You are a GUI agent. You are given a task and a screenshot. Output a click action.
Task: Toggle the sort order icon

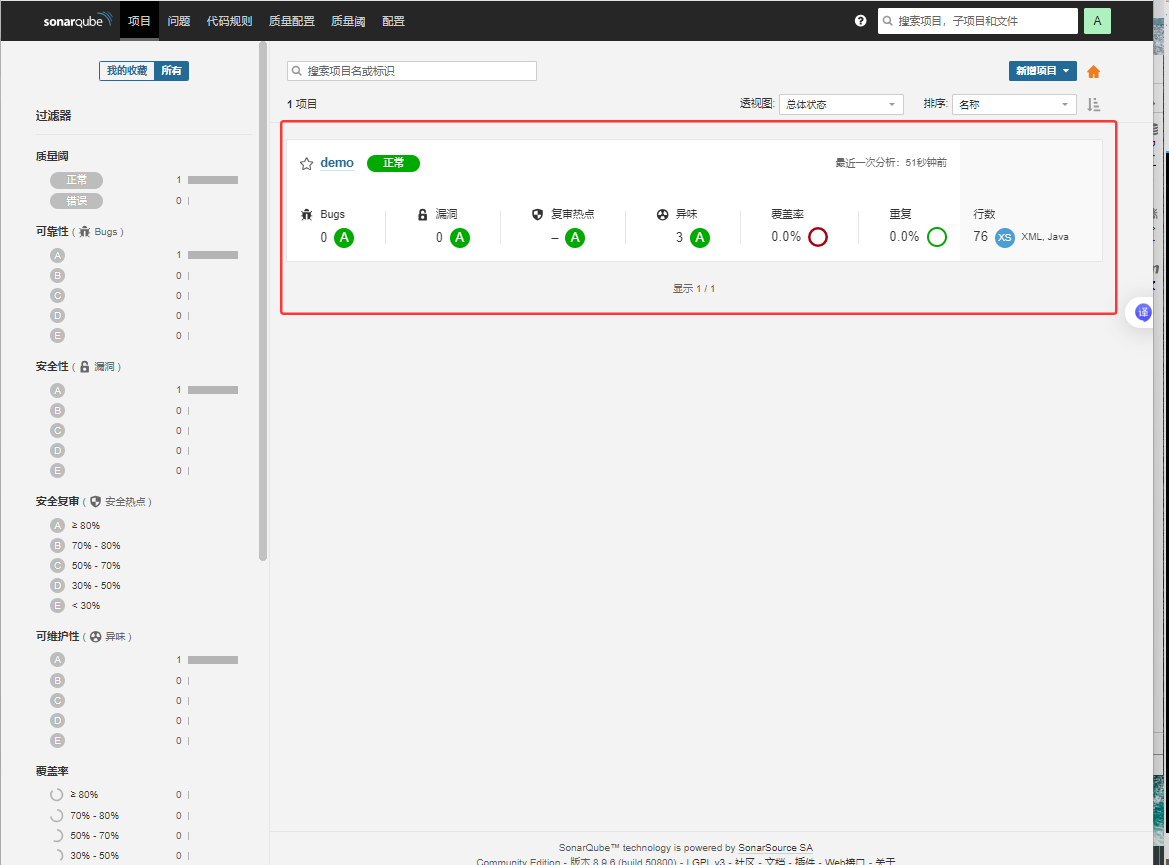point(1093,104)
